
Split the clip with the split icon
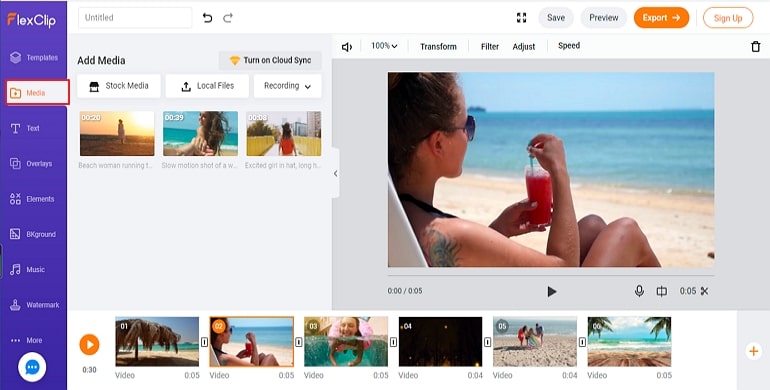[x=661, y=291]
